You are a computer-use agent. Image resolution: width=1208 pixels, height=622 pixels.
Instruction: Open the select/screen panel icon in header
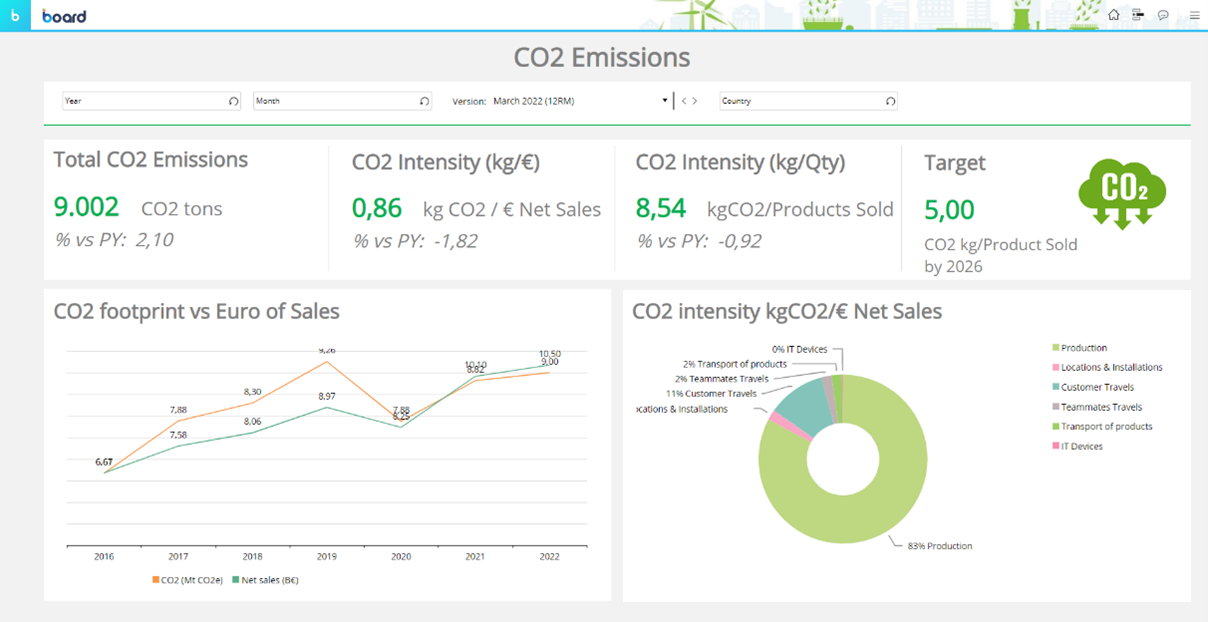(1138, 16)
